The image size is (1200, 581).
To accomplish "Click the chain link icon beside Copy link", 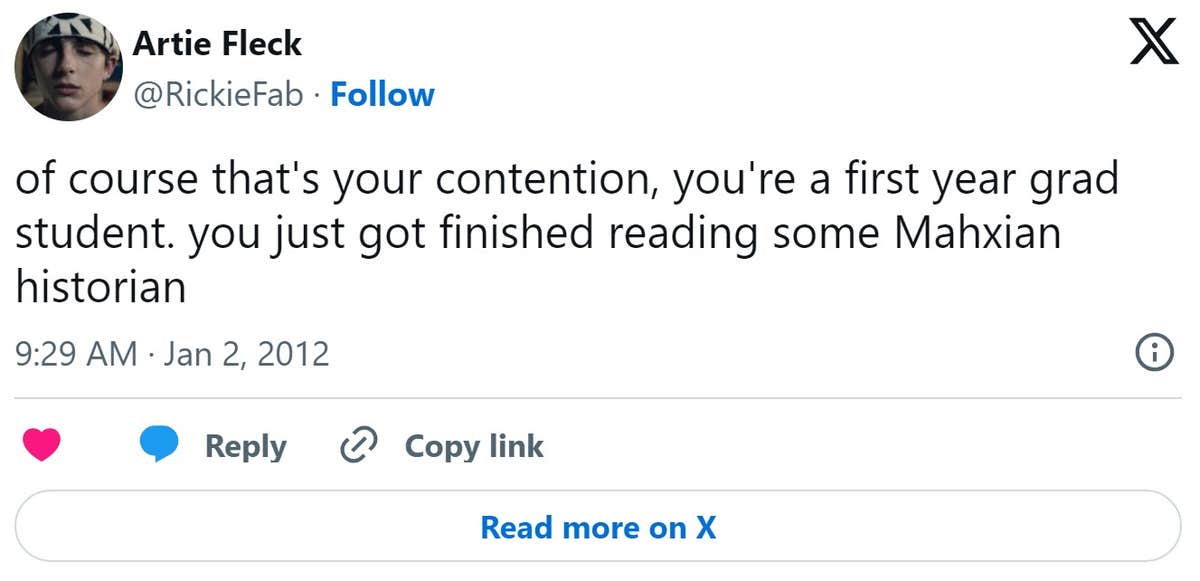I will (x=358, y=446).
